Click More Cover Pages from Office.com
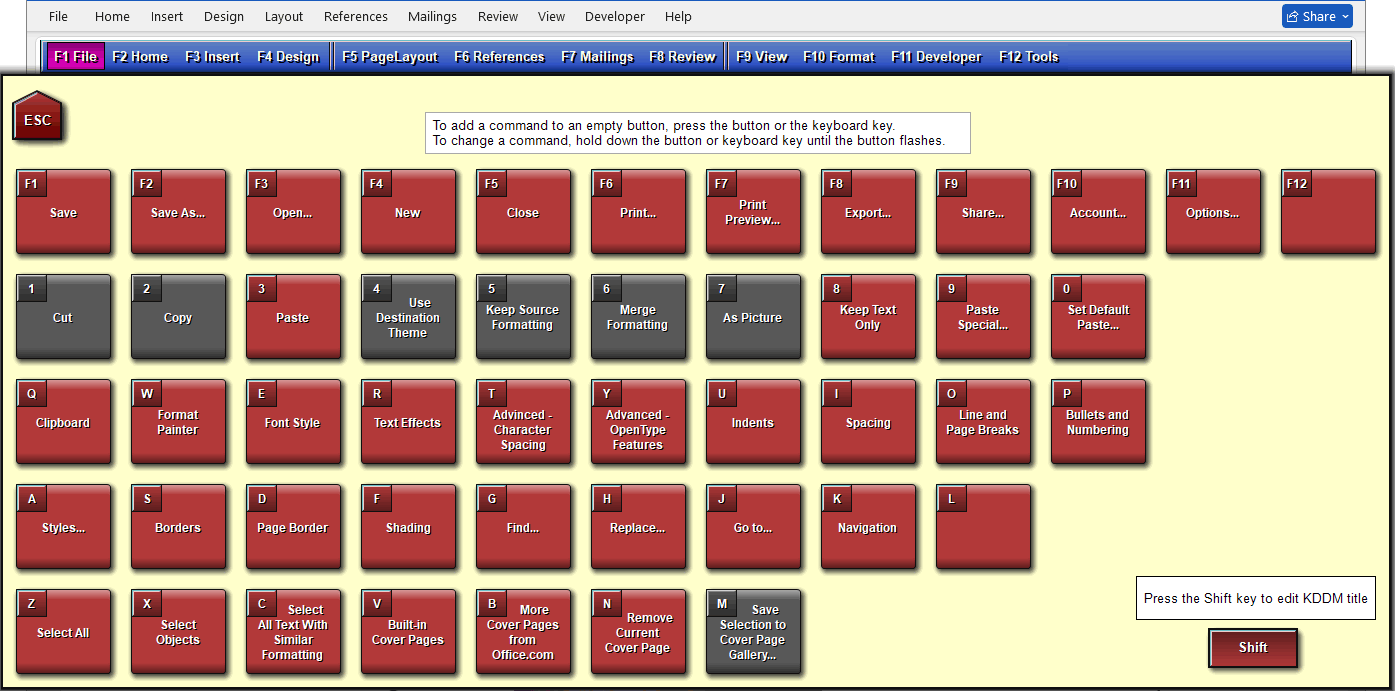This screenshot has height=691, width=1395. point(523,632)
